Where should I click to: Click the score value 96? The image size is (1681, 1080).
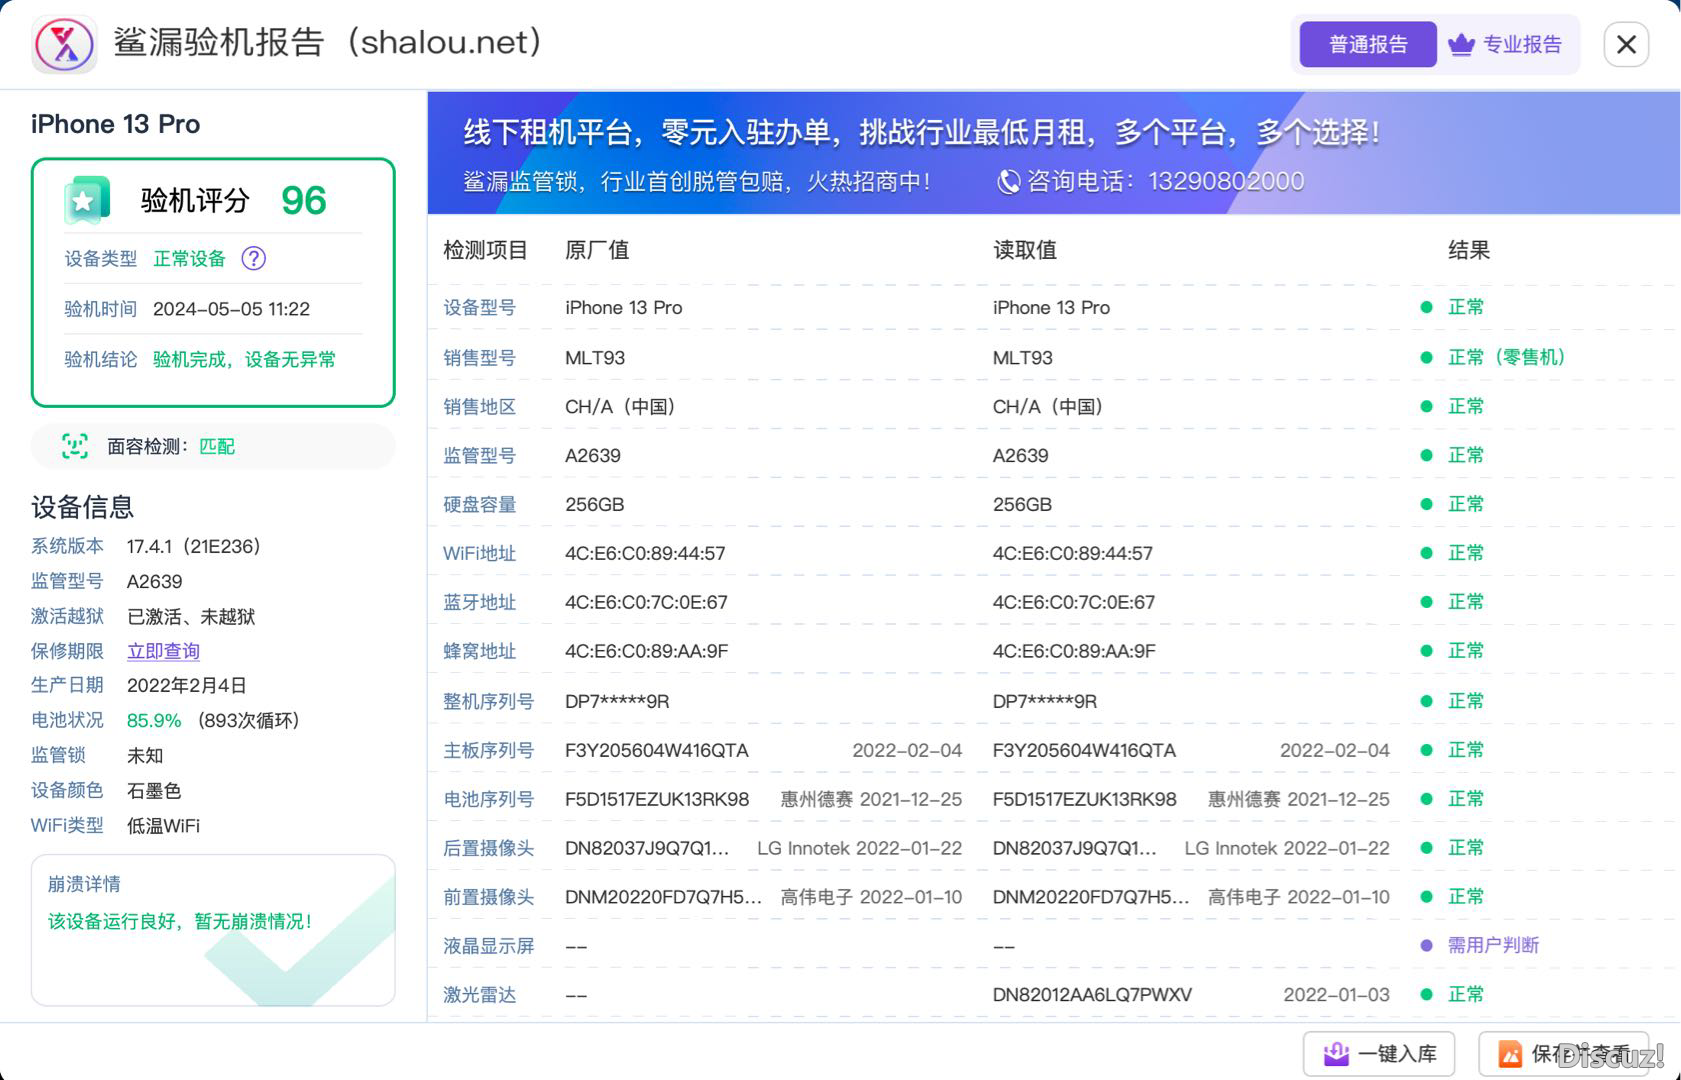[x=304, y=200]
